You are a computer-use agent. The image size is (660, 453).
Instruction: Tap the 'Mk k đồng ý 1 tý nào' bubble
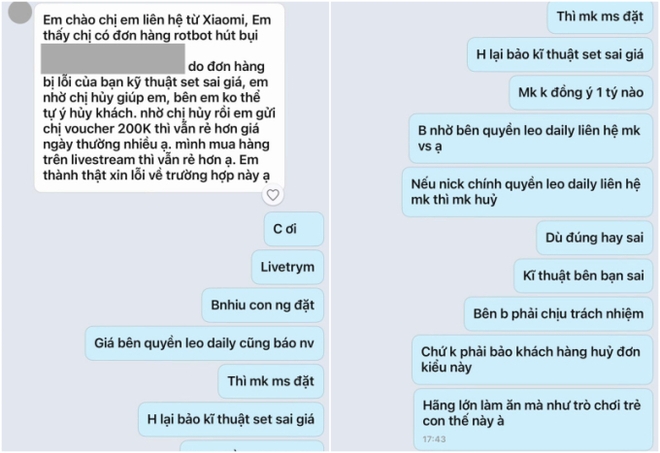coord(581,92)
